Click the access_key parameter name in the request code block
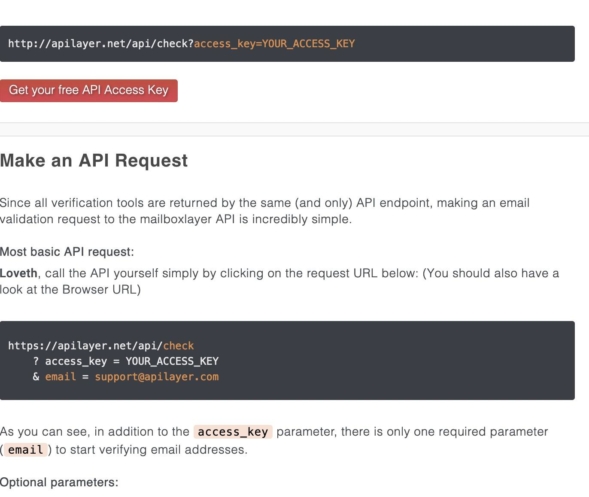Viewport: 589px width, 497px height. click(x=76, y=361)
